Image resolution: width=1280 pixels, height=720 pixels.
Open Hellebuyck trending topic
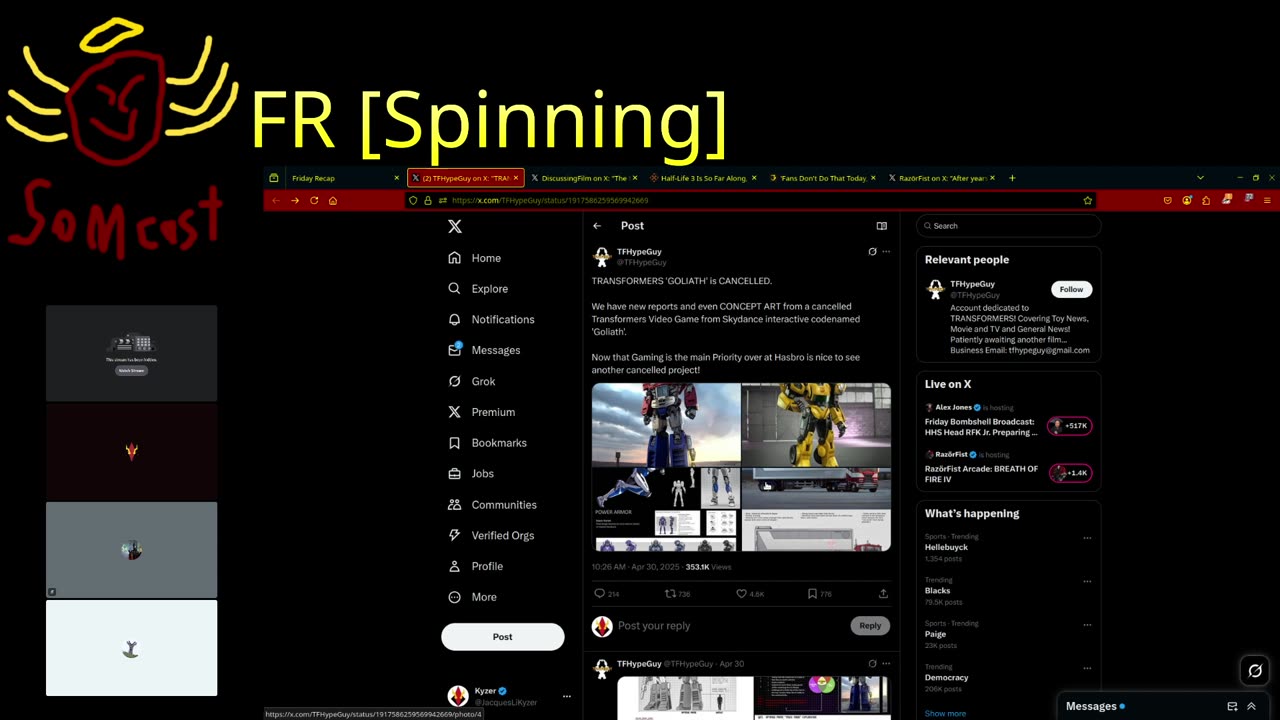946,548
